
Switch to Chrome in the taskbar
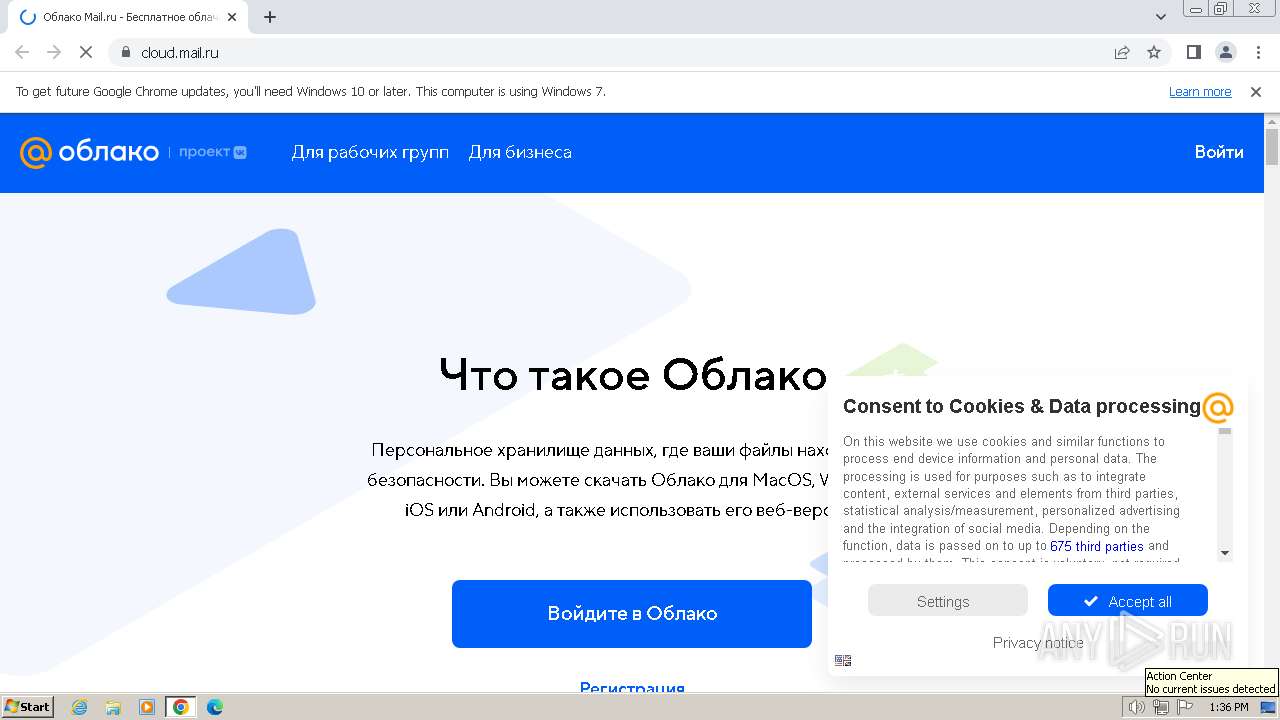[180, 707]
